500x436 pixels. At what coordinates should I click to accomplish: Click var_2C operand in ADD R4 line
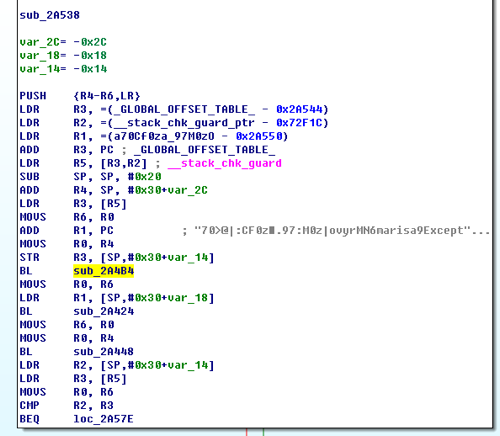click(x=187, y=190)
